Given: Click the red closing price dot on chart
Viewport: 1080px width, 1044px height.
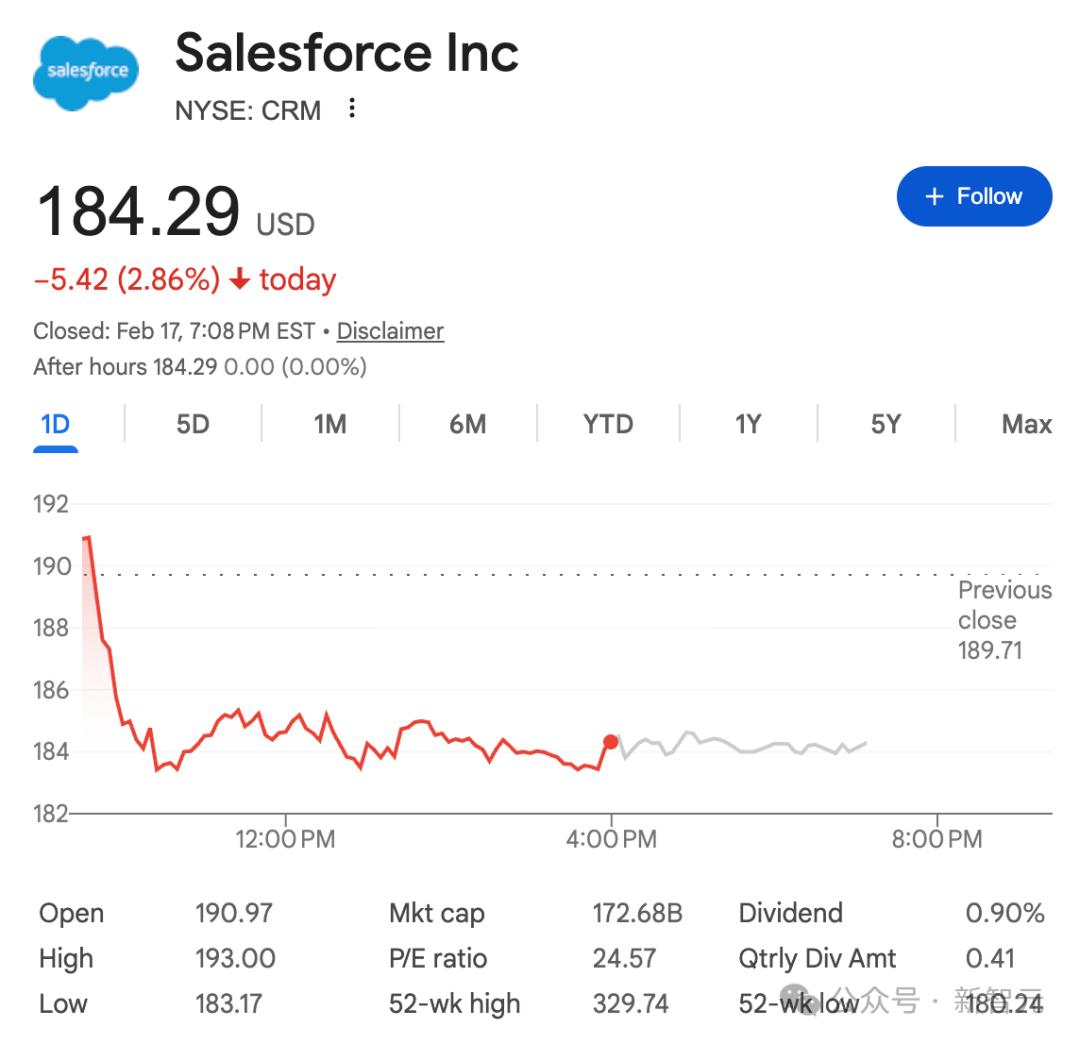Looking at the screenshot, I should click(x=611, y=742).
